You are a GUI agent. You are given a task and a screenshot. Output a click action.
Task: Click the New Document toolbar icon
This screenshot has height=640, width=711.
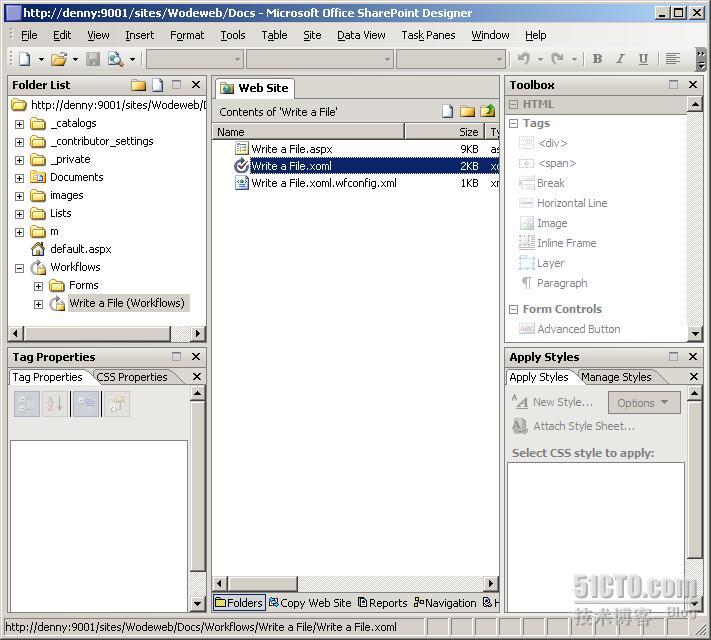pos(24,59)
